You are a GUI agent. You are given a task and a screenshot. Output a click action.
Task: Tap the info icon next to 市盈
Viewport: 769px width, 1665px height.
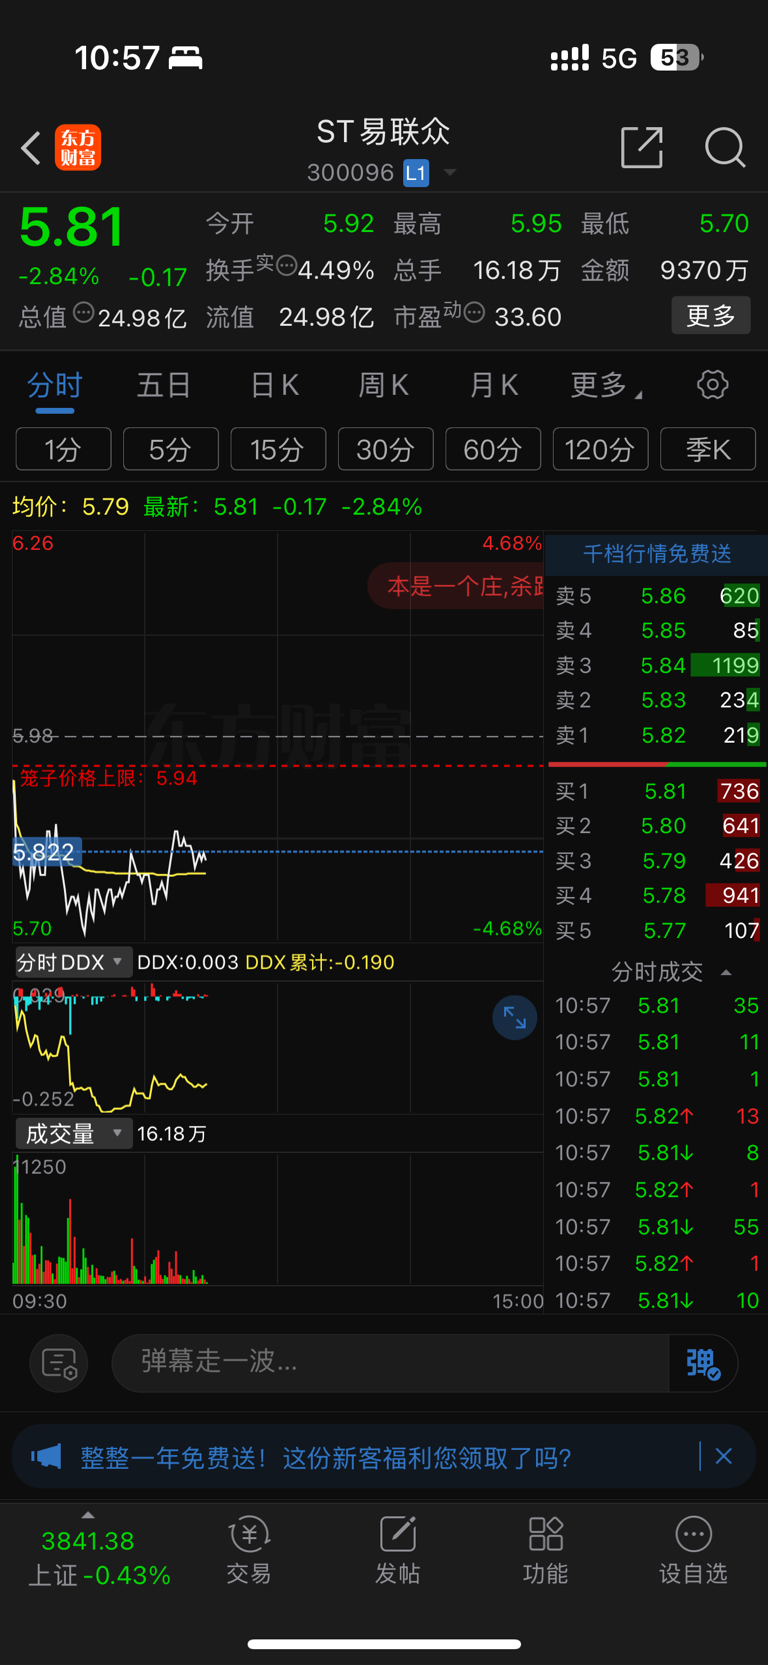[474, 314]
